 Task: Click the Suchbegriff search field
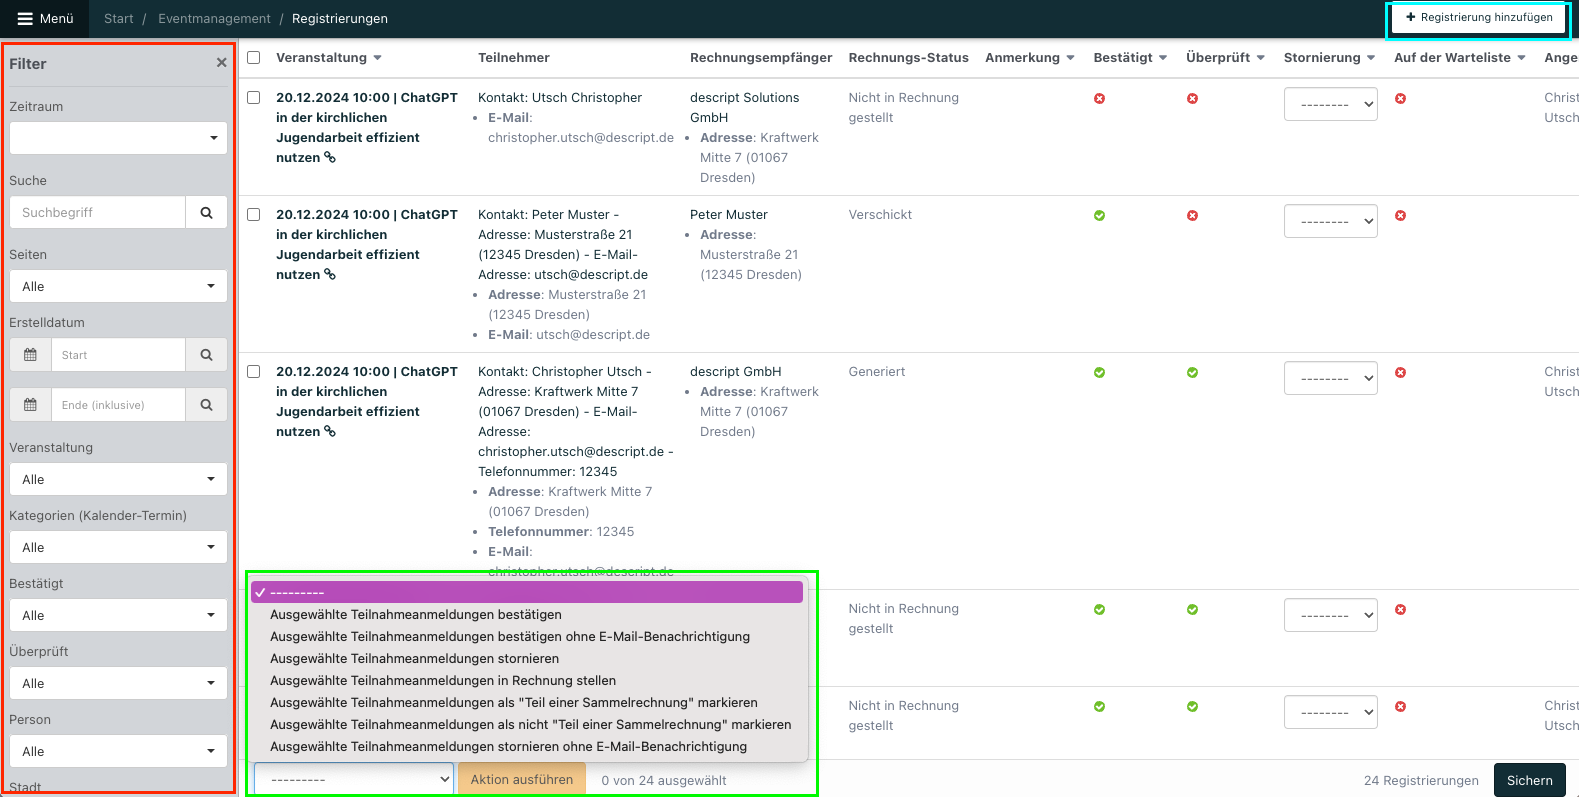point(98,212)
